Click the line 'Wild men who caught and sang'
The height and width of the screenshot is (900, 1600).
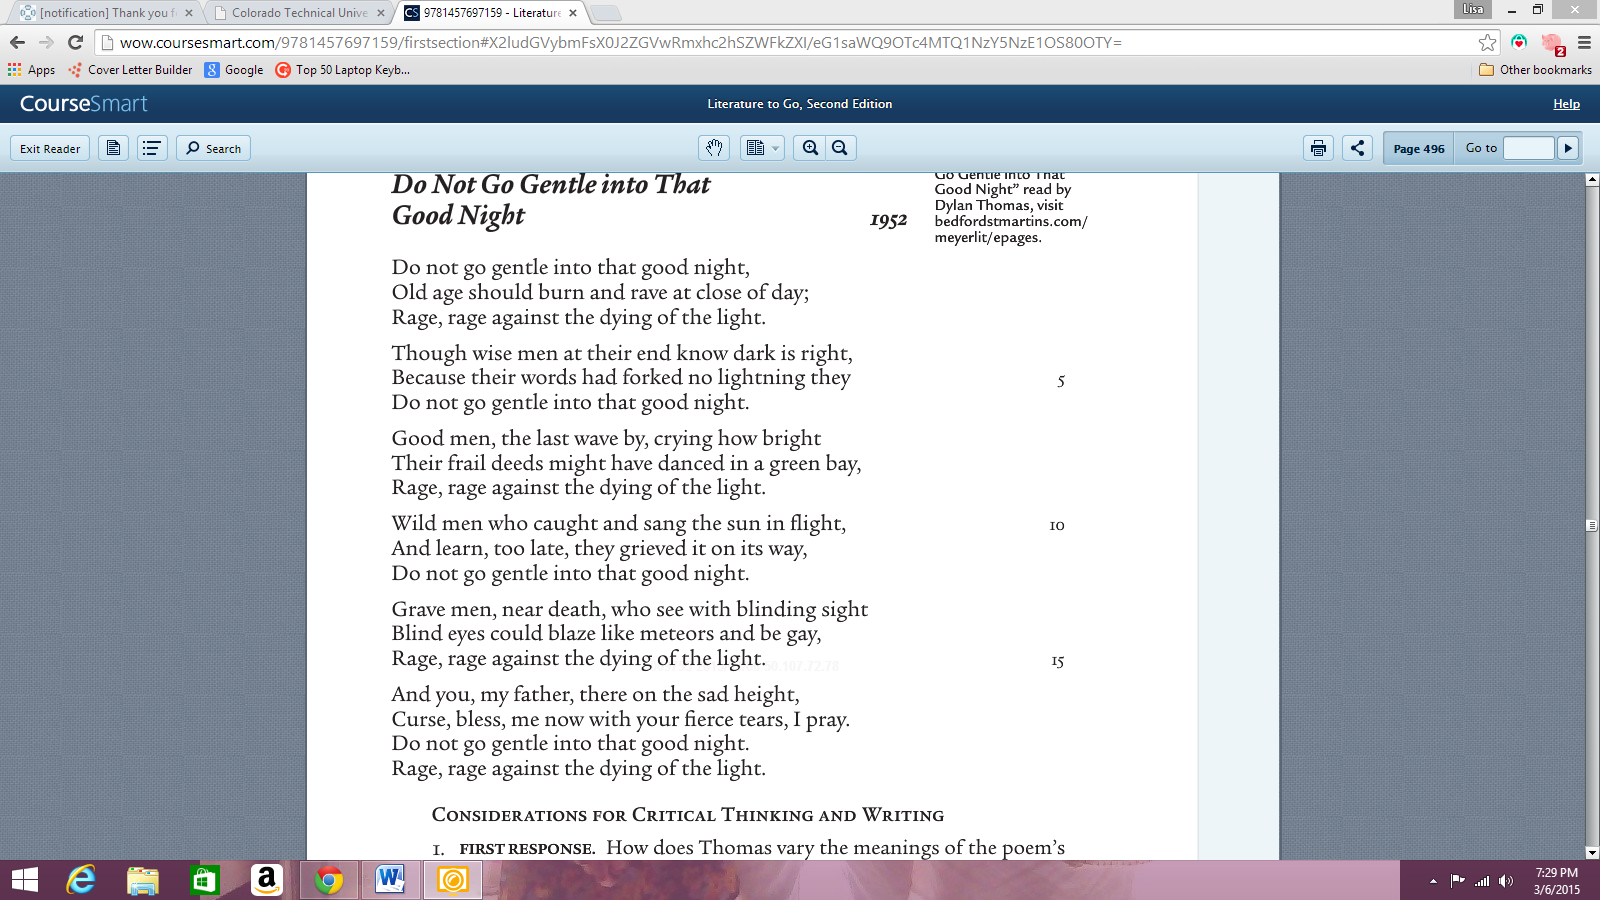point(619,523)
